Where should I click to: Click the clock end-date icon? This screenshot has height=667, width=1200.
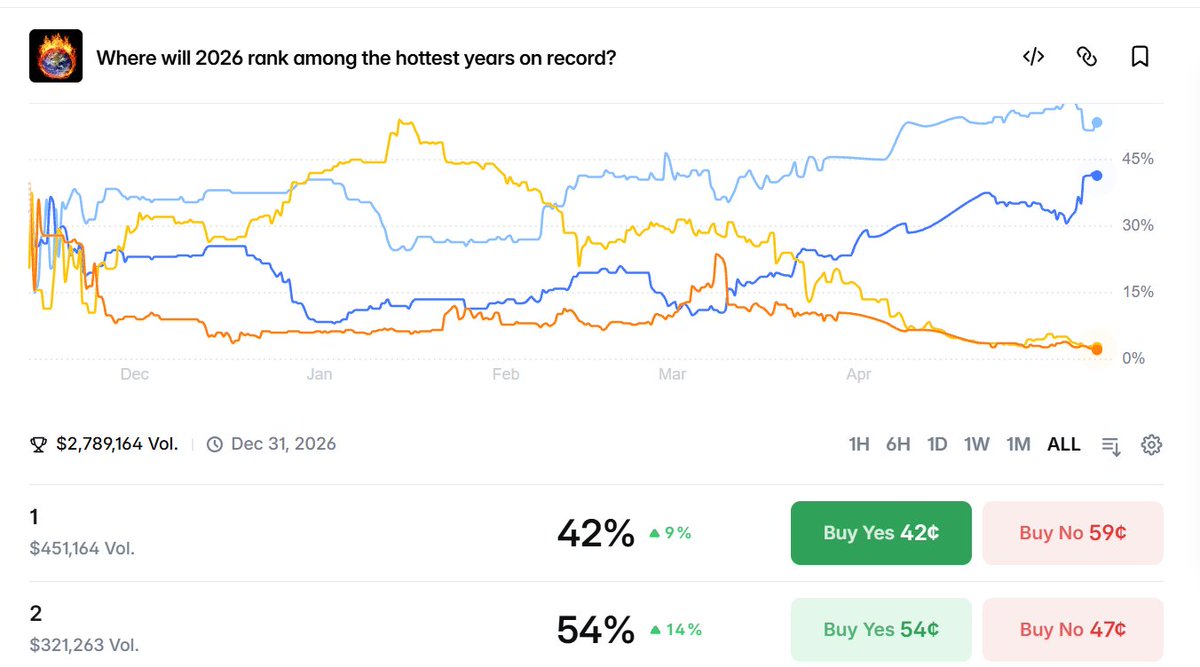[214, 445]
